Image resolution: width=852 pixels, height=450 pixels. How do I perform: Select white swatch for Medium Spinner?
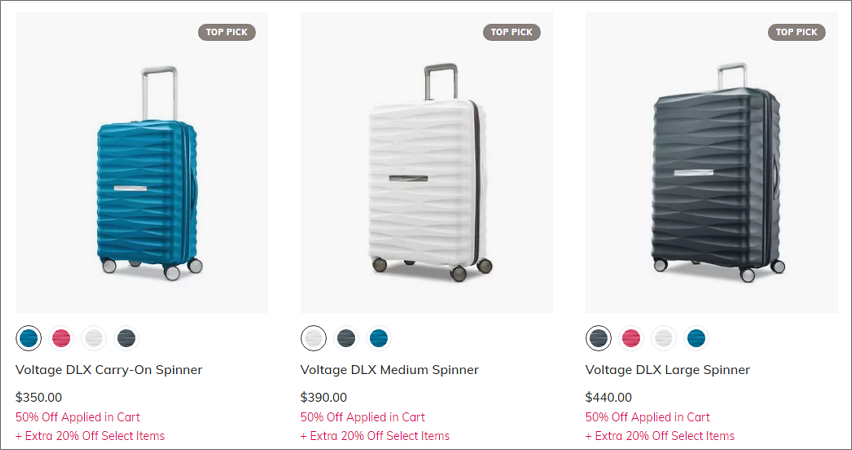pyautogui.click(x=314, y=338)
